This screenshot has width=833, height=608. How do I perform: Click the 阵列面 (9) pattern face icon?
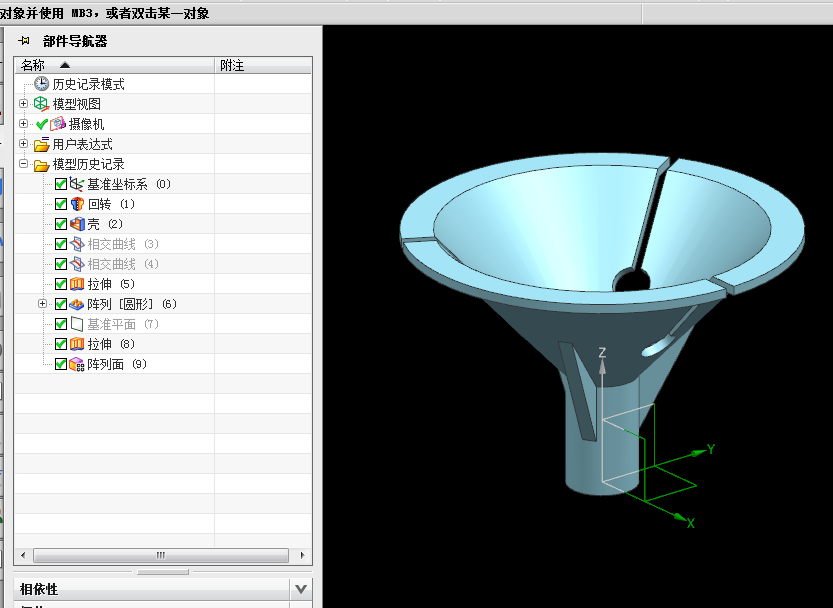tap(77, 364)
